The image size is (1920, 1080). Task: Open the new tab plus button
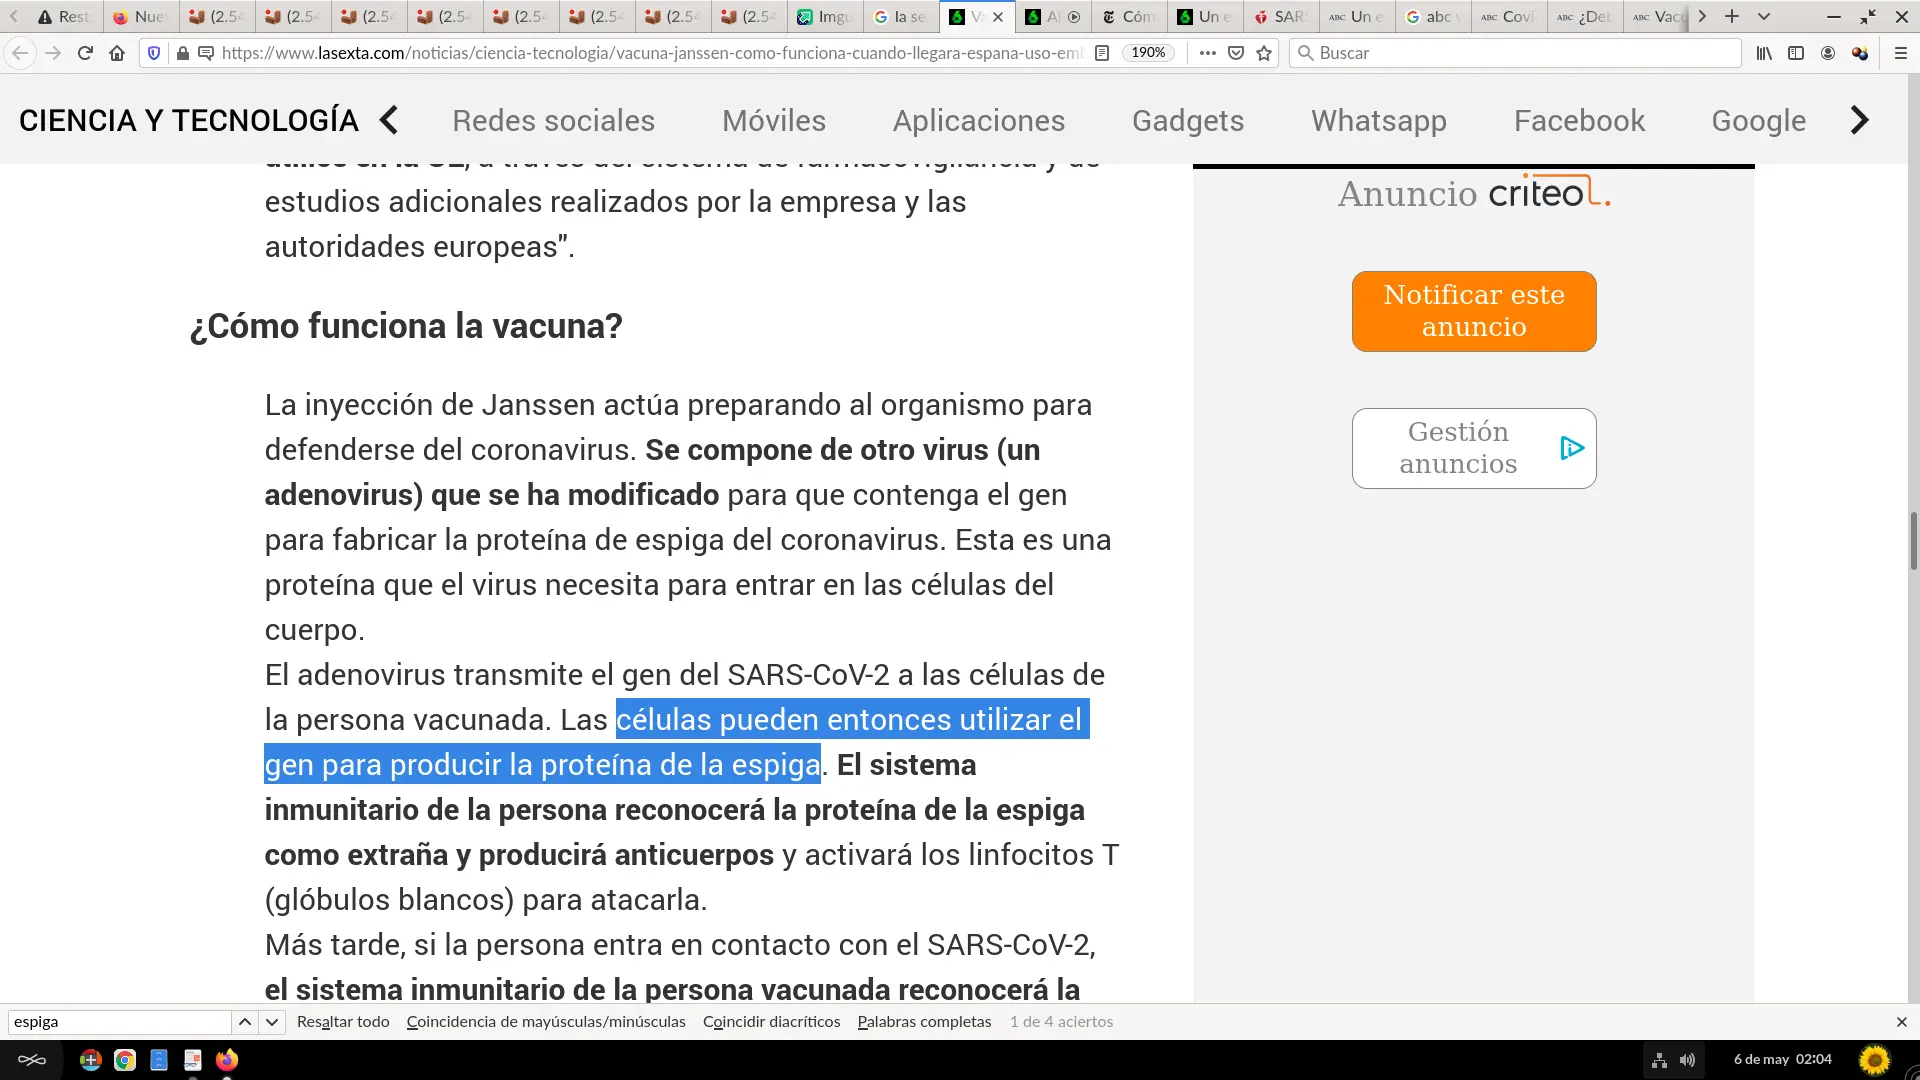[1732, 16]
